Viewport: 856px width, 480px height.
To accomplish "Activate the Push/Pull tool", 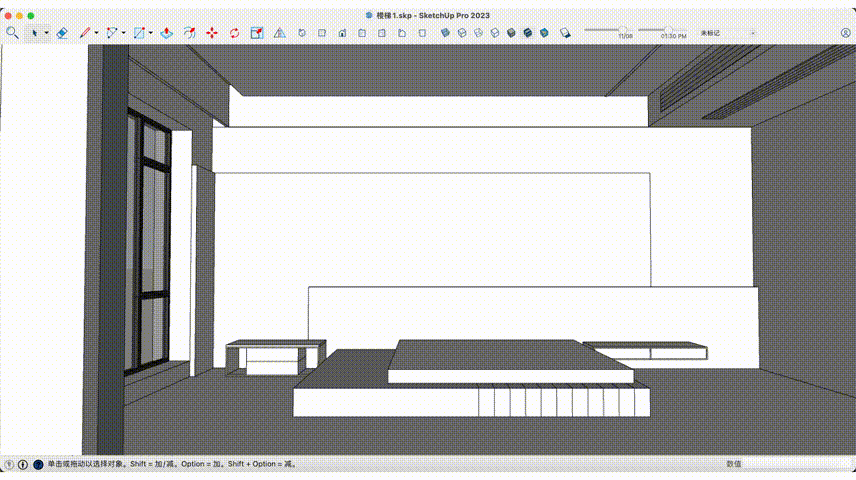I will 167,33.
